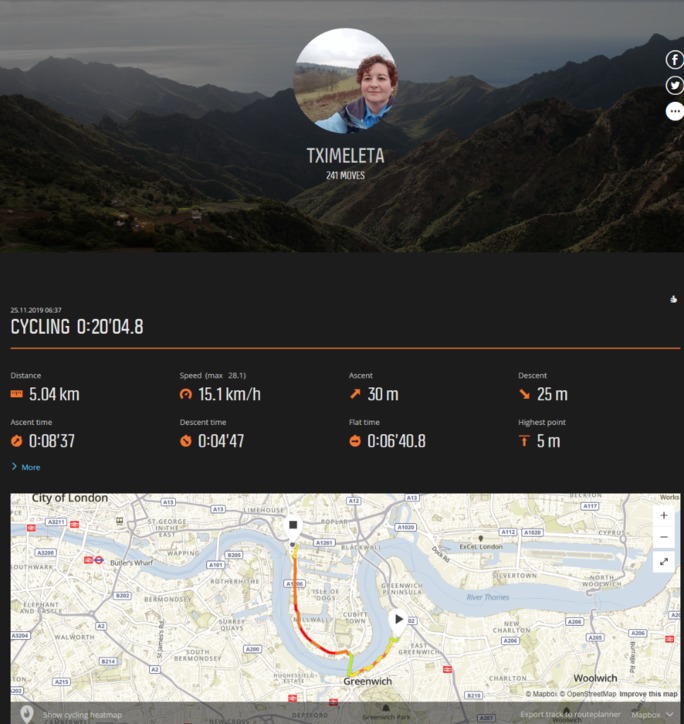Screen dimensions: 684x724
Task: Open TXIMELETA profile name
Action: point(345,156)
